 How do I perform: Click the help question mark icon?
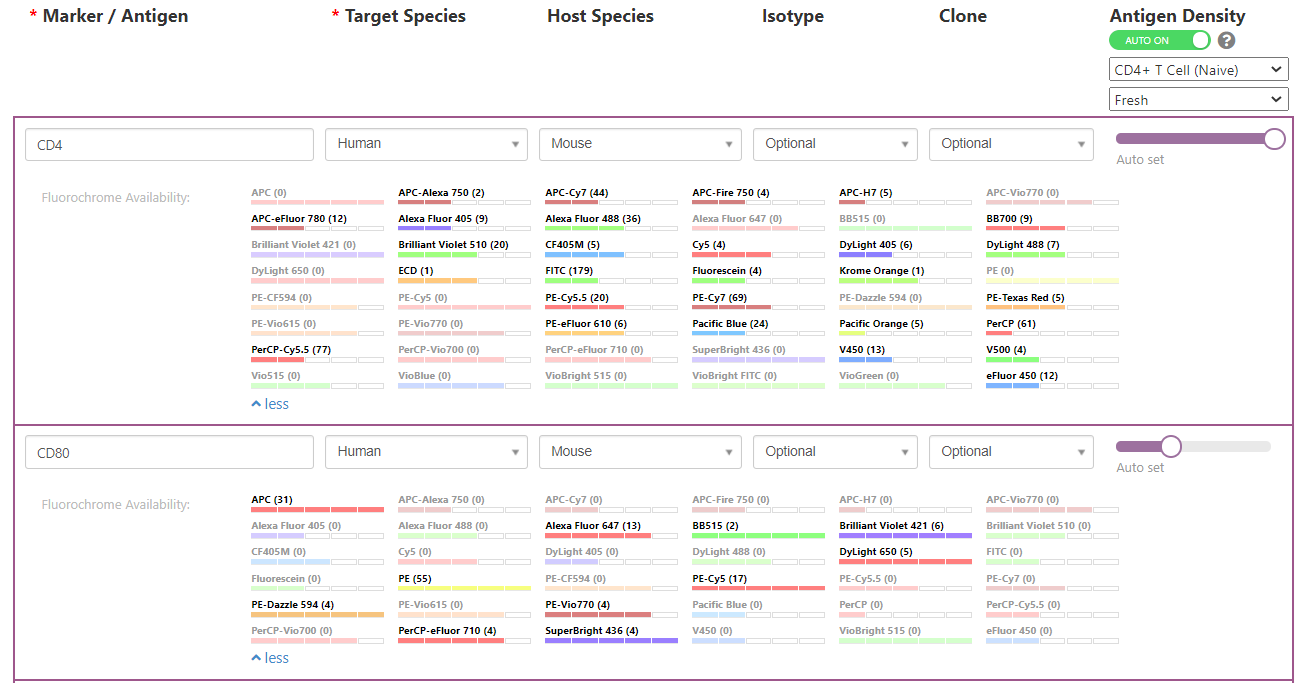1226,41
